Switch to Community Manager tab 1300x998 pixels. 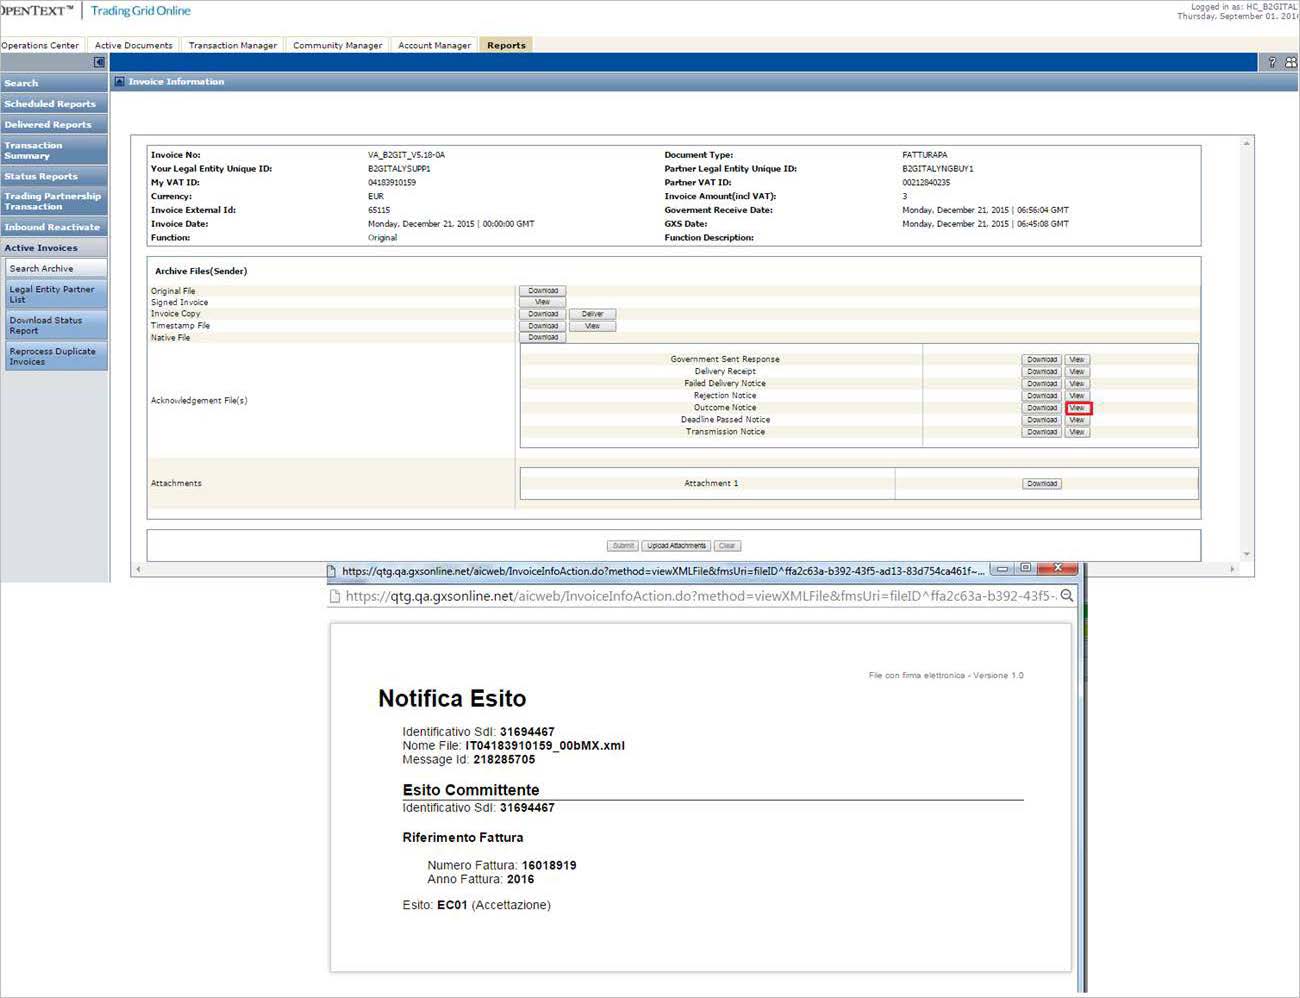tap(338, 45)
